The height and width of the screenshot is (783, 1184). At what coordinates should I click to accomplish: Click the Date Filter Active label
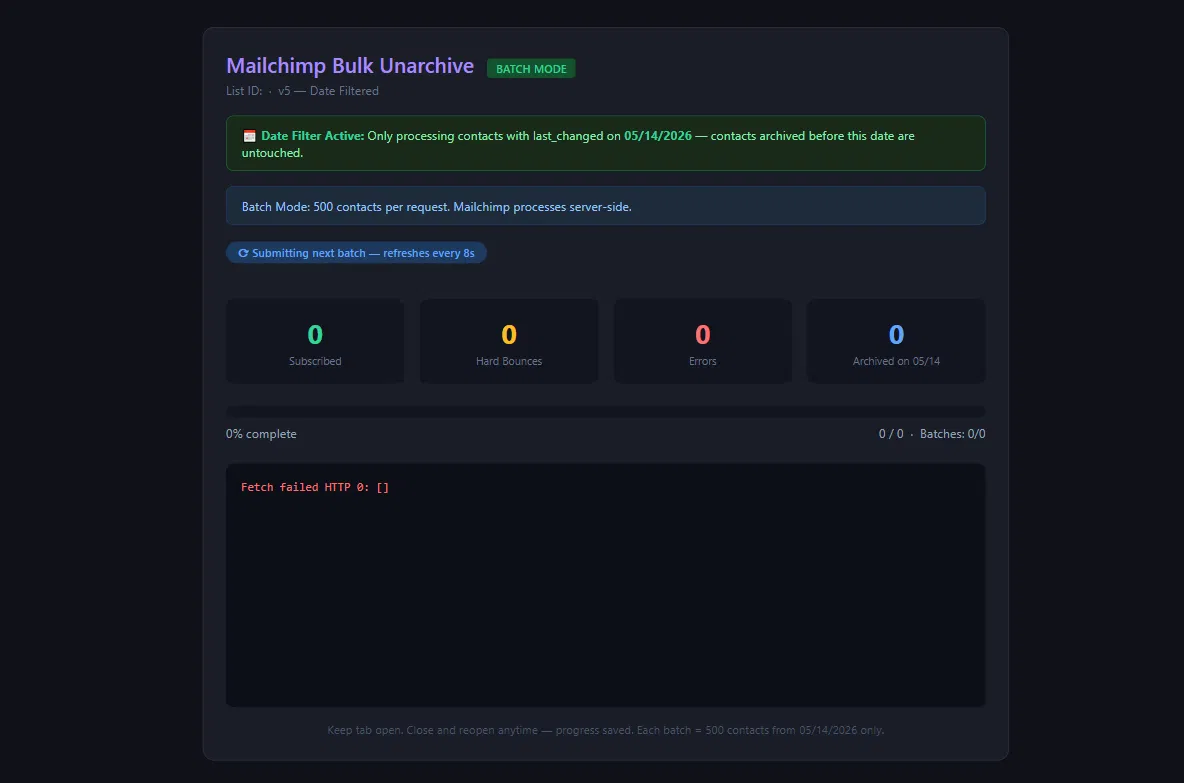point(313,136)
